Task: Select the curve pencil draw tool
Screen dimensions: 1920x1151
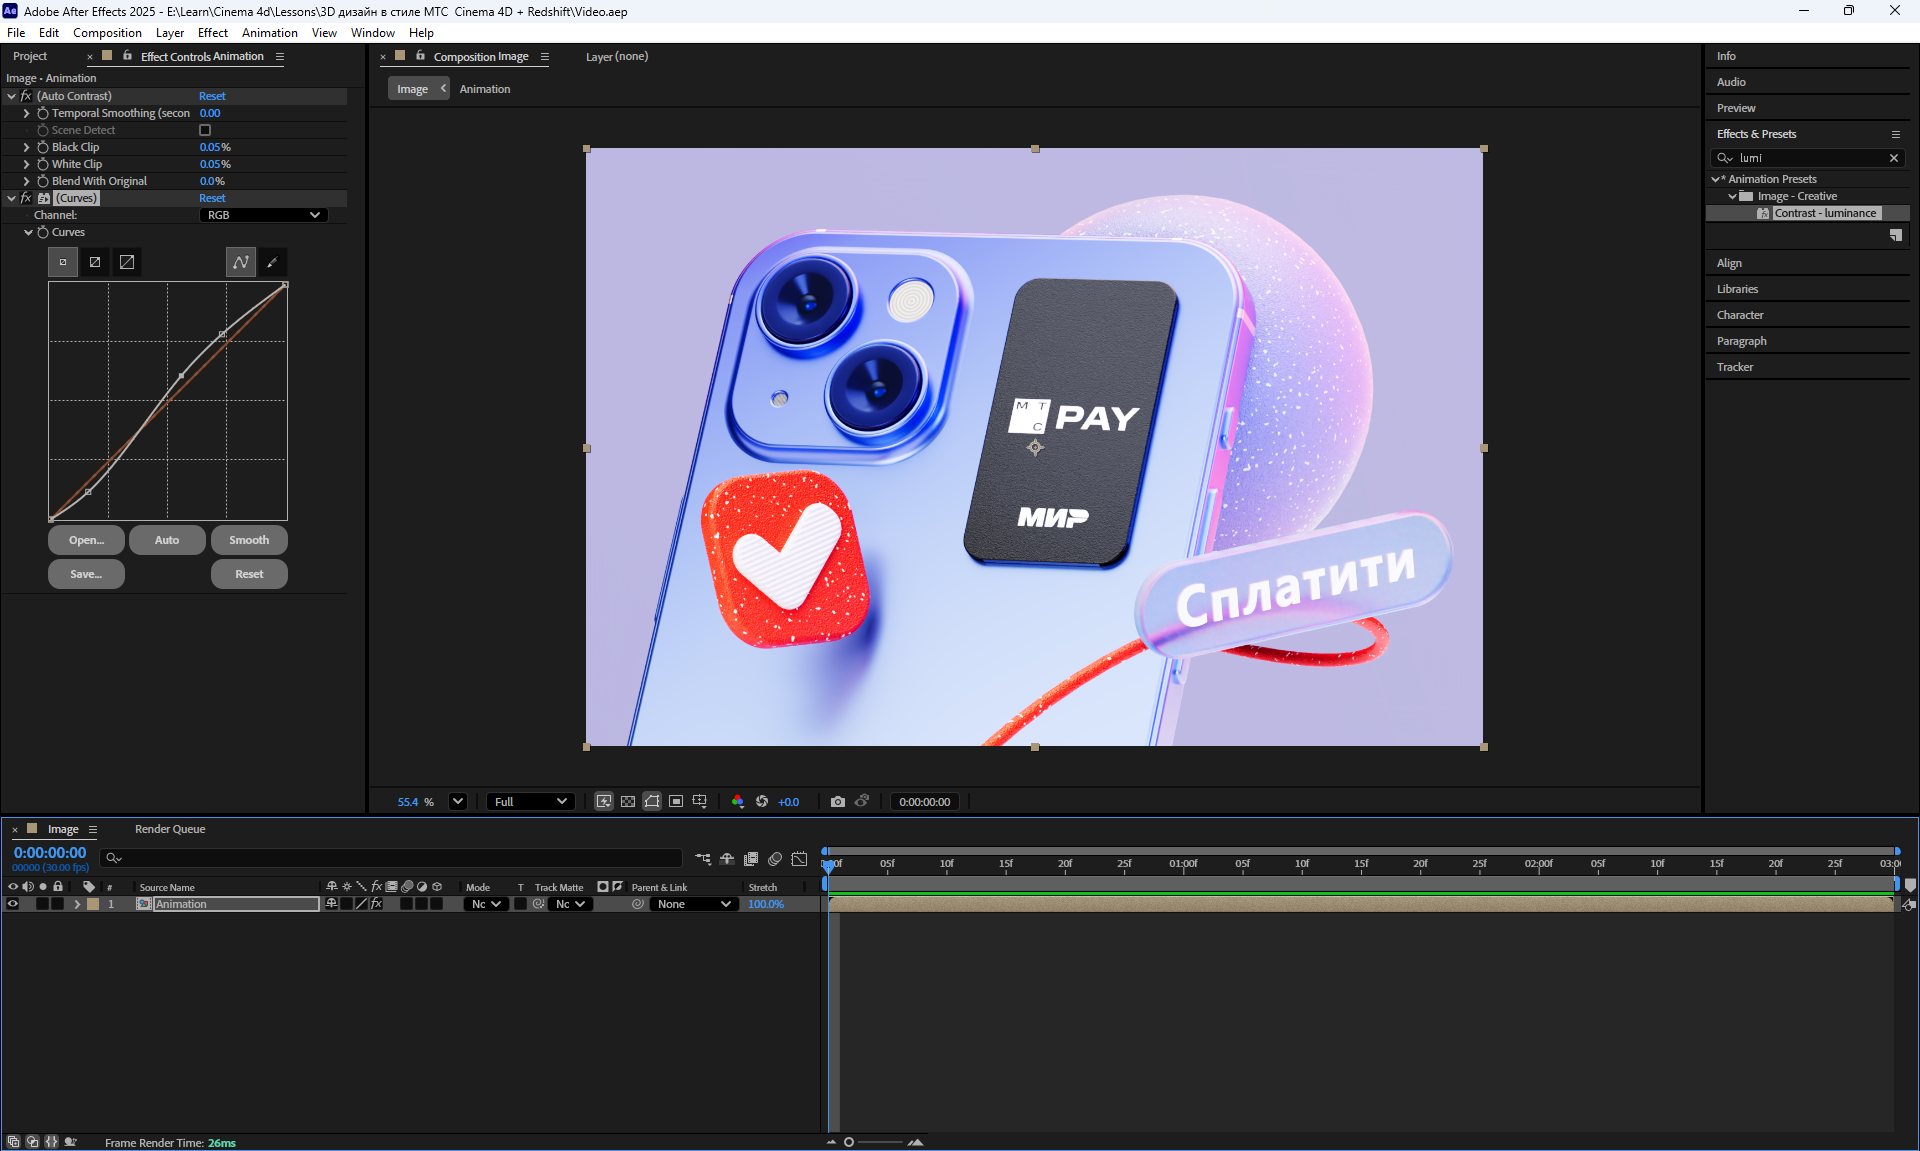Action: pyautogui.click(x=272, y=262)
